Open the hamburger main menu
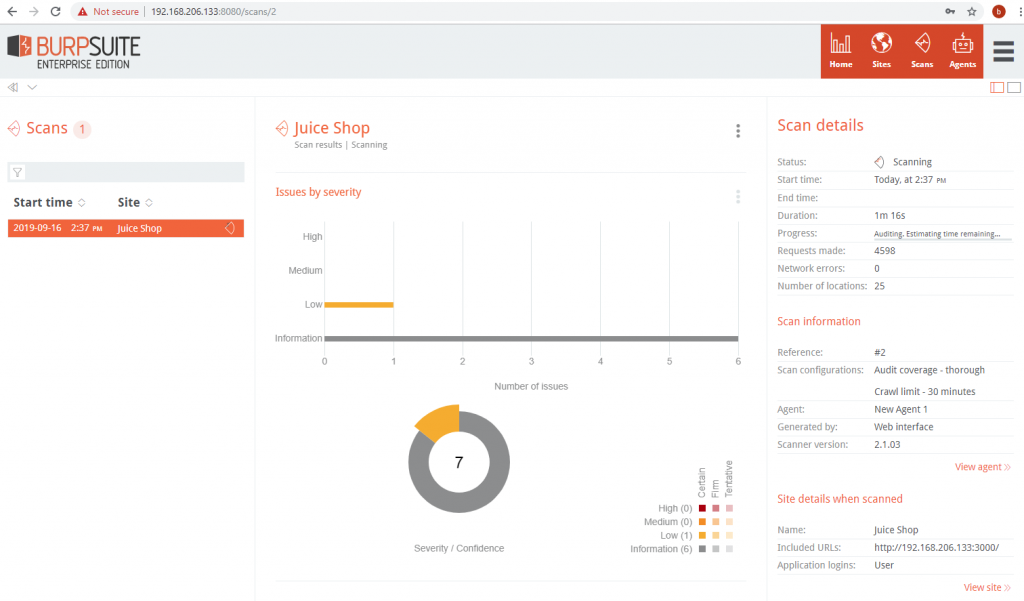1024x601 pixels. coord(1003,51)
